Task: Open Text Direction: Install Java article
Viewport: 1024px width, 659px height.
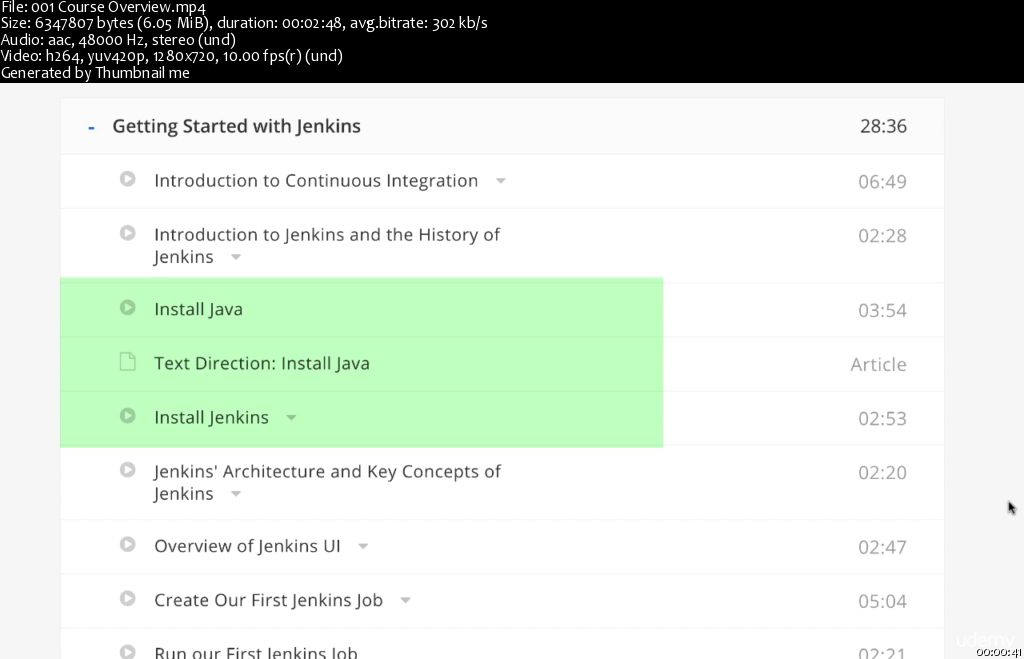Action: (262, 364)
